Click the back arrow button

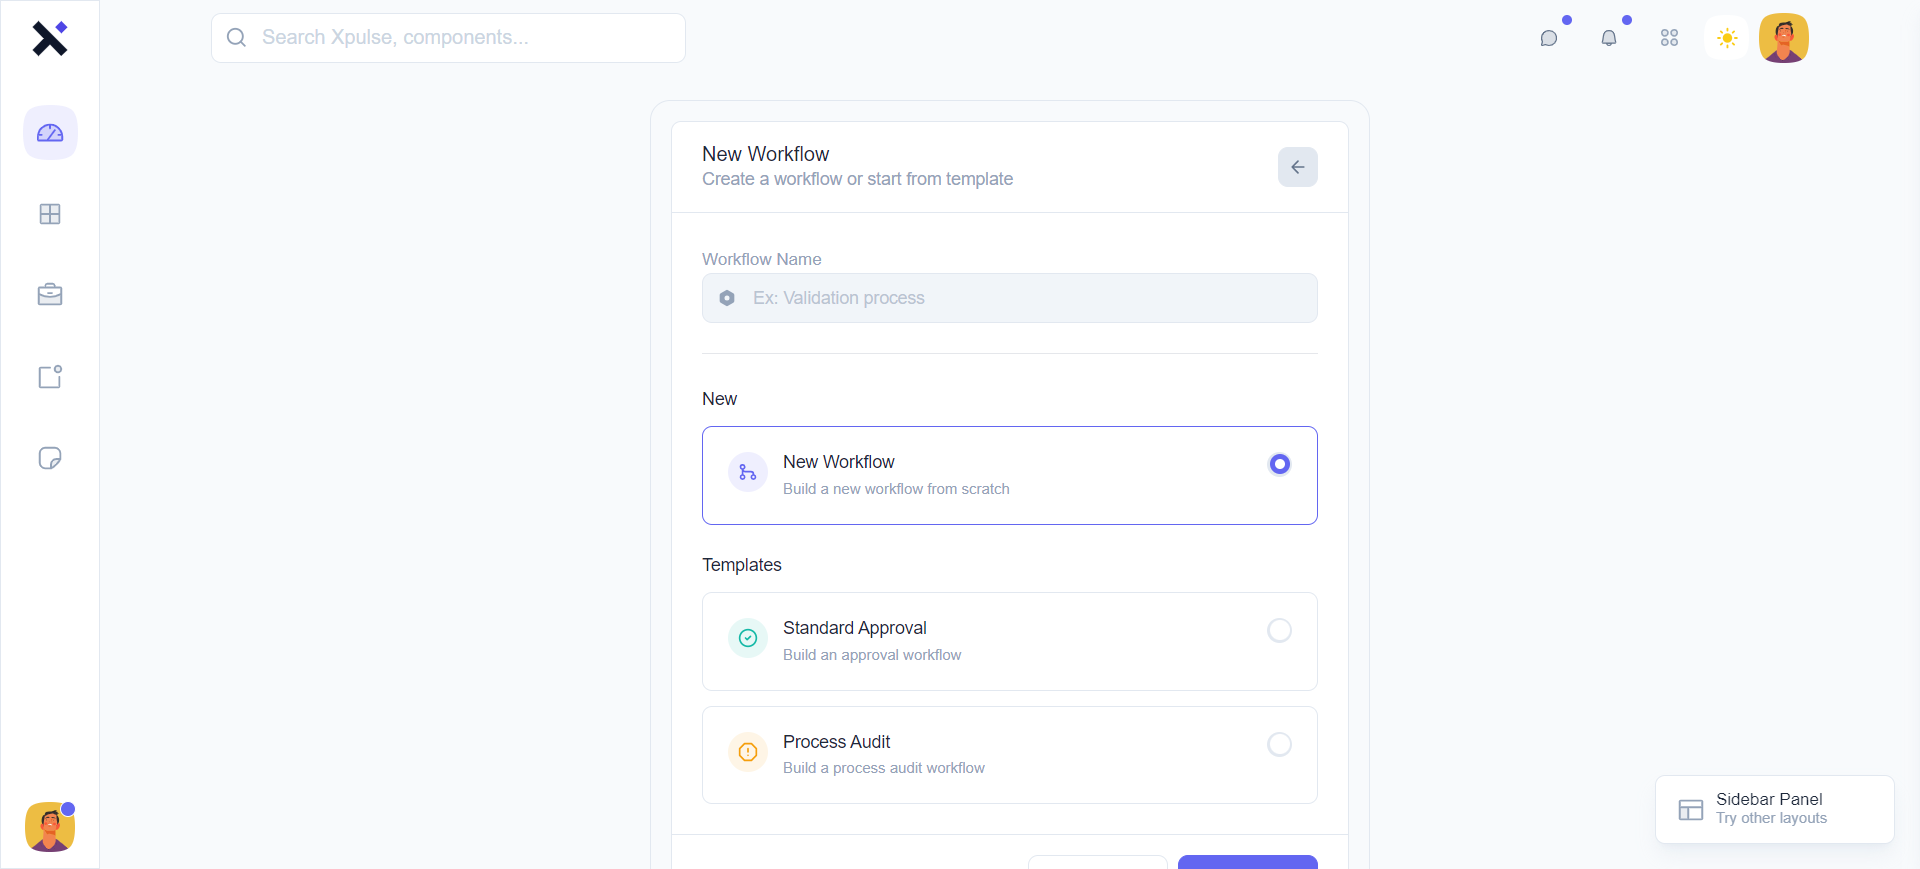[1297, 167]
